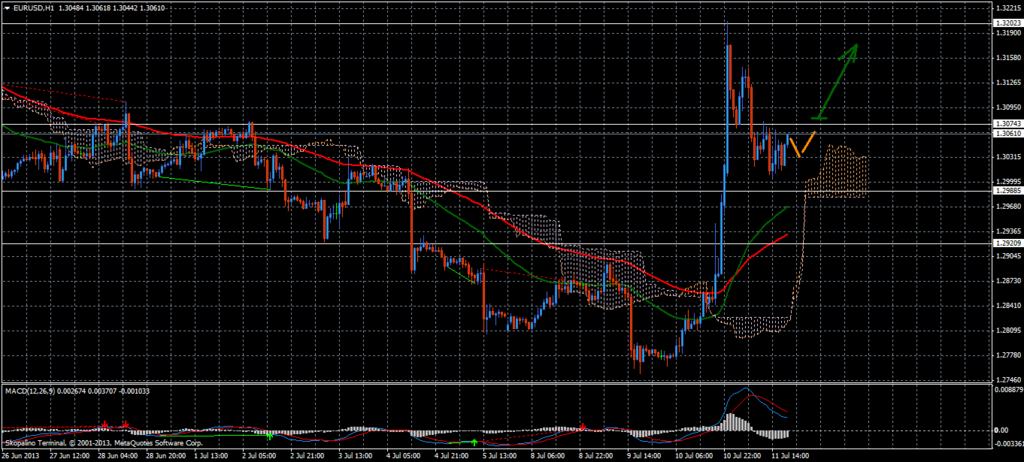Click the 1.30950 price axis value
The image size is (1024, 462).
pyautogui.click(x=1008, y=107)
